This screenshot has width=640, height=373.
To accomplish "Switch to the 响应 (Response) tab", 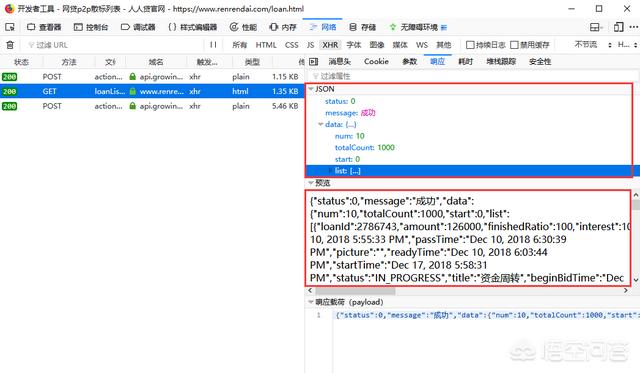I will (x=437, y=62).
